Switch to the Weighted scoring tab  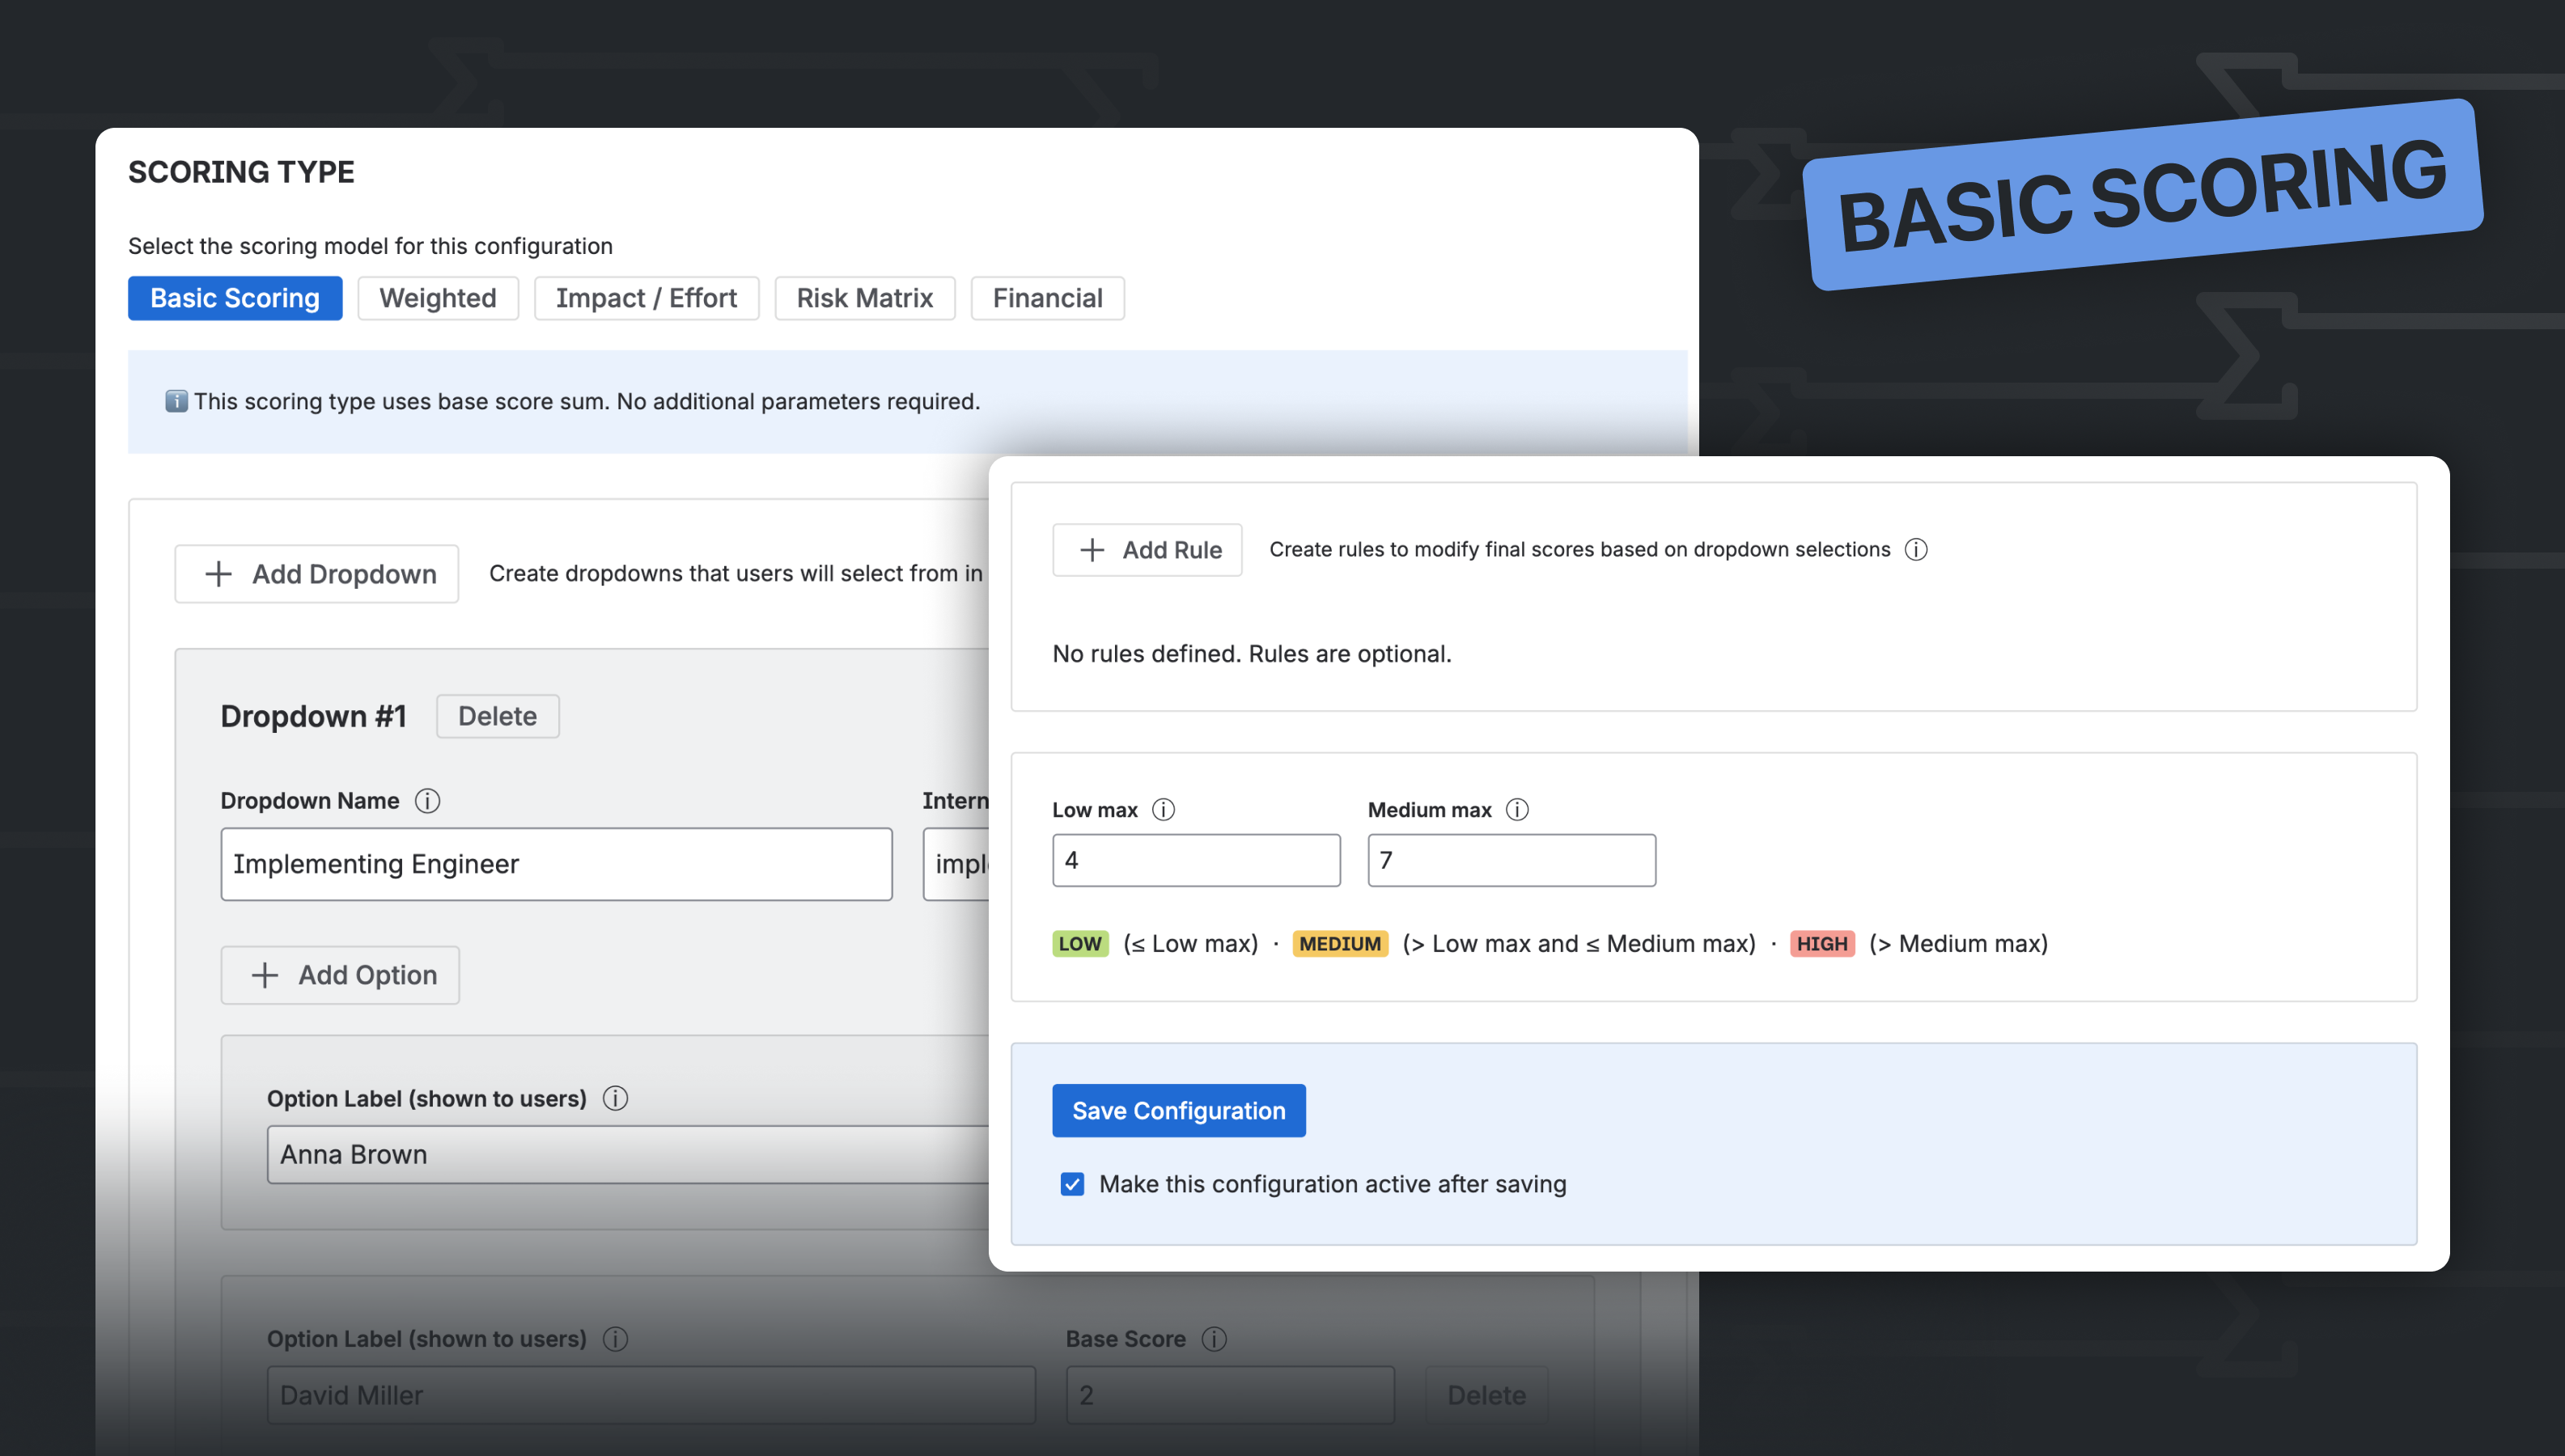438,298
